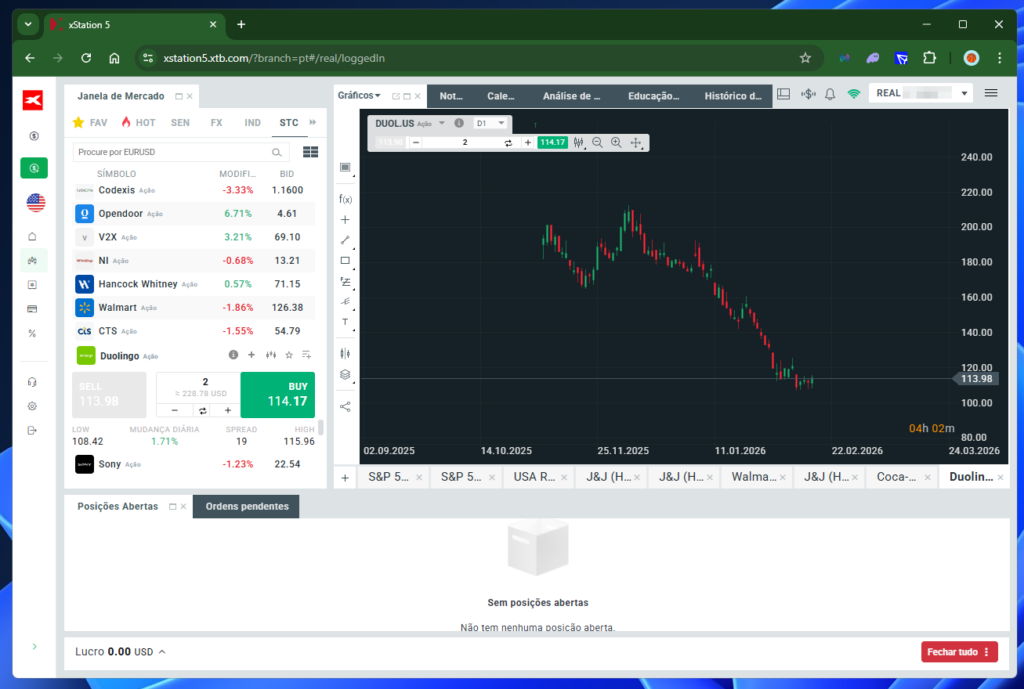The height and width of the screenshot is (689, 1024).
Task: Zoom in on the chart
Action: (x=616, y=142)
